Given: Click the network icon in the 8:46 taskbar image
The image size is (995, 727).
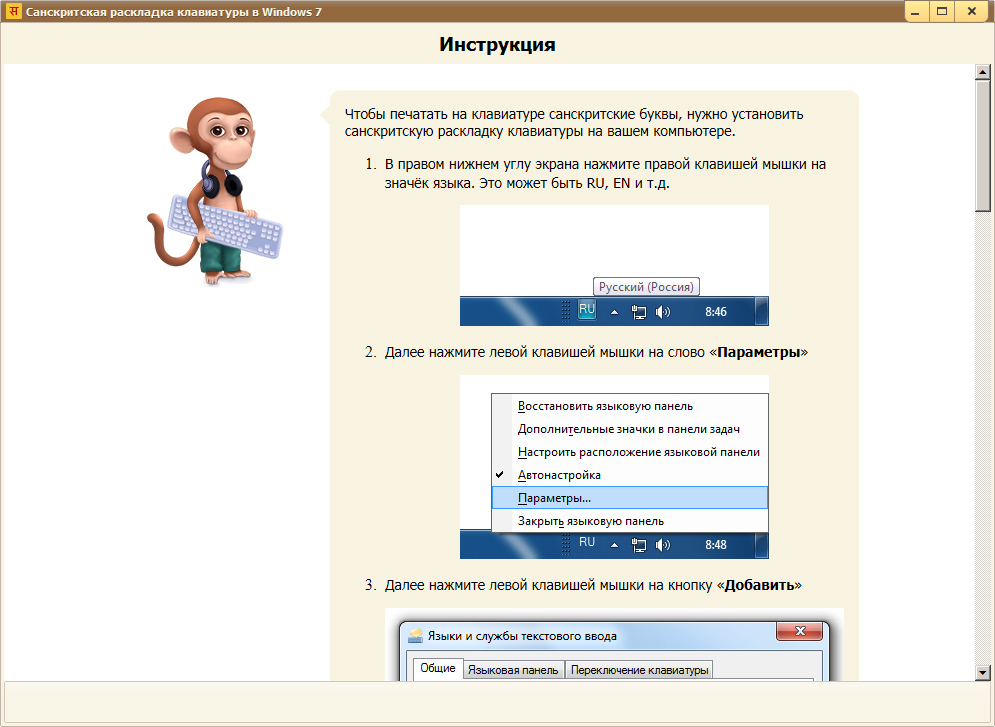Looking at the screenshot, I should [x=639, y=312].
